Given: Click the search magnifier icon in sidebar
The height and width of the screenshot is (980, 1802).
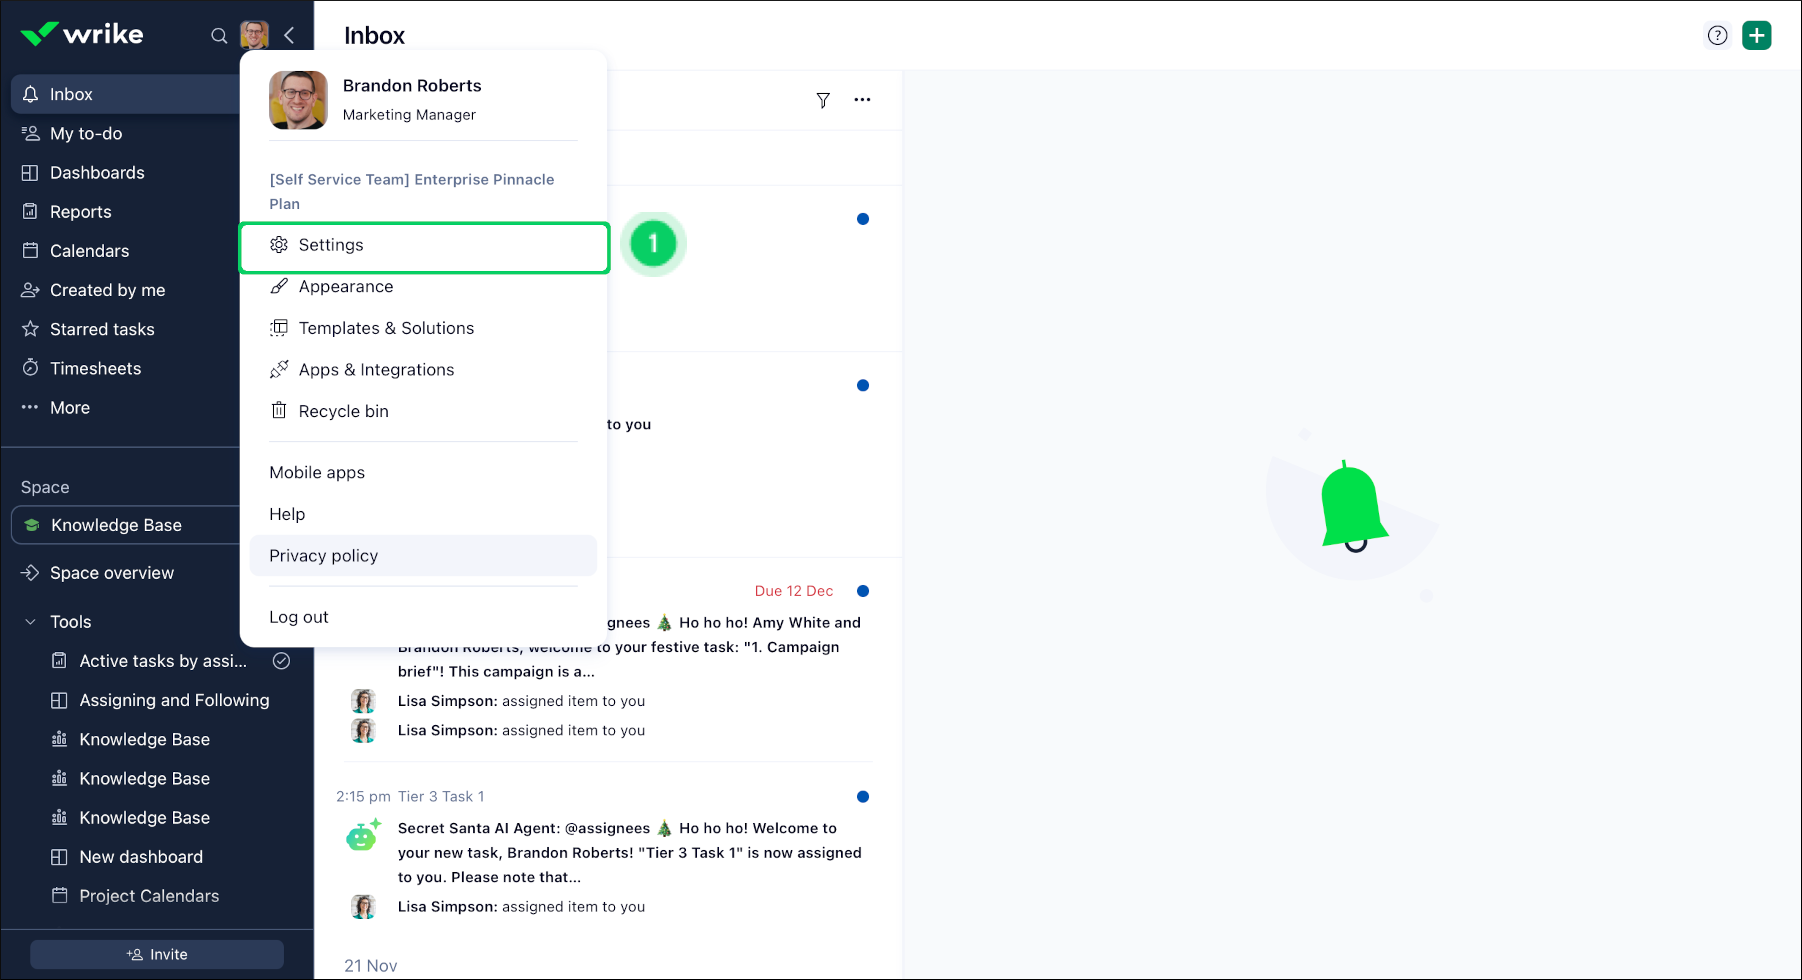Looking at the screenshot, I should pyautogui.click(x=219, y=36).
